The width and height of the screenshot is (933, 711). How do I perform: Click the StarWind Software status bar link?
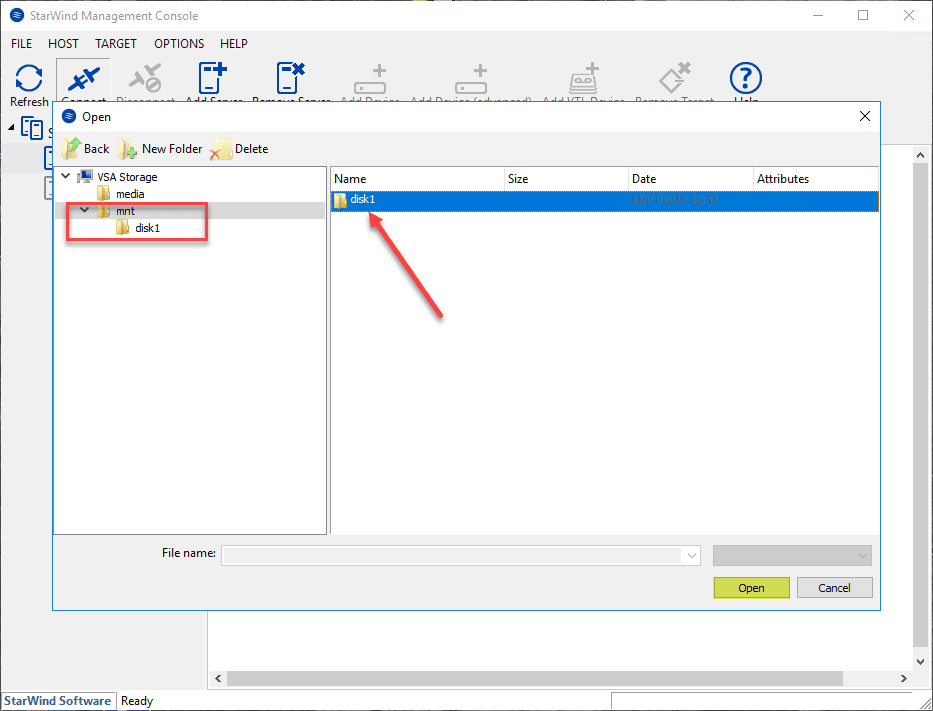pos(57,701)
